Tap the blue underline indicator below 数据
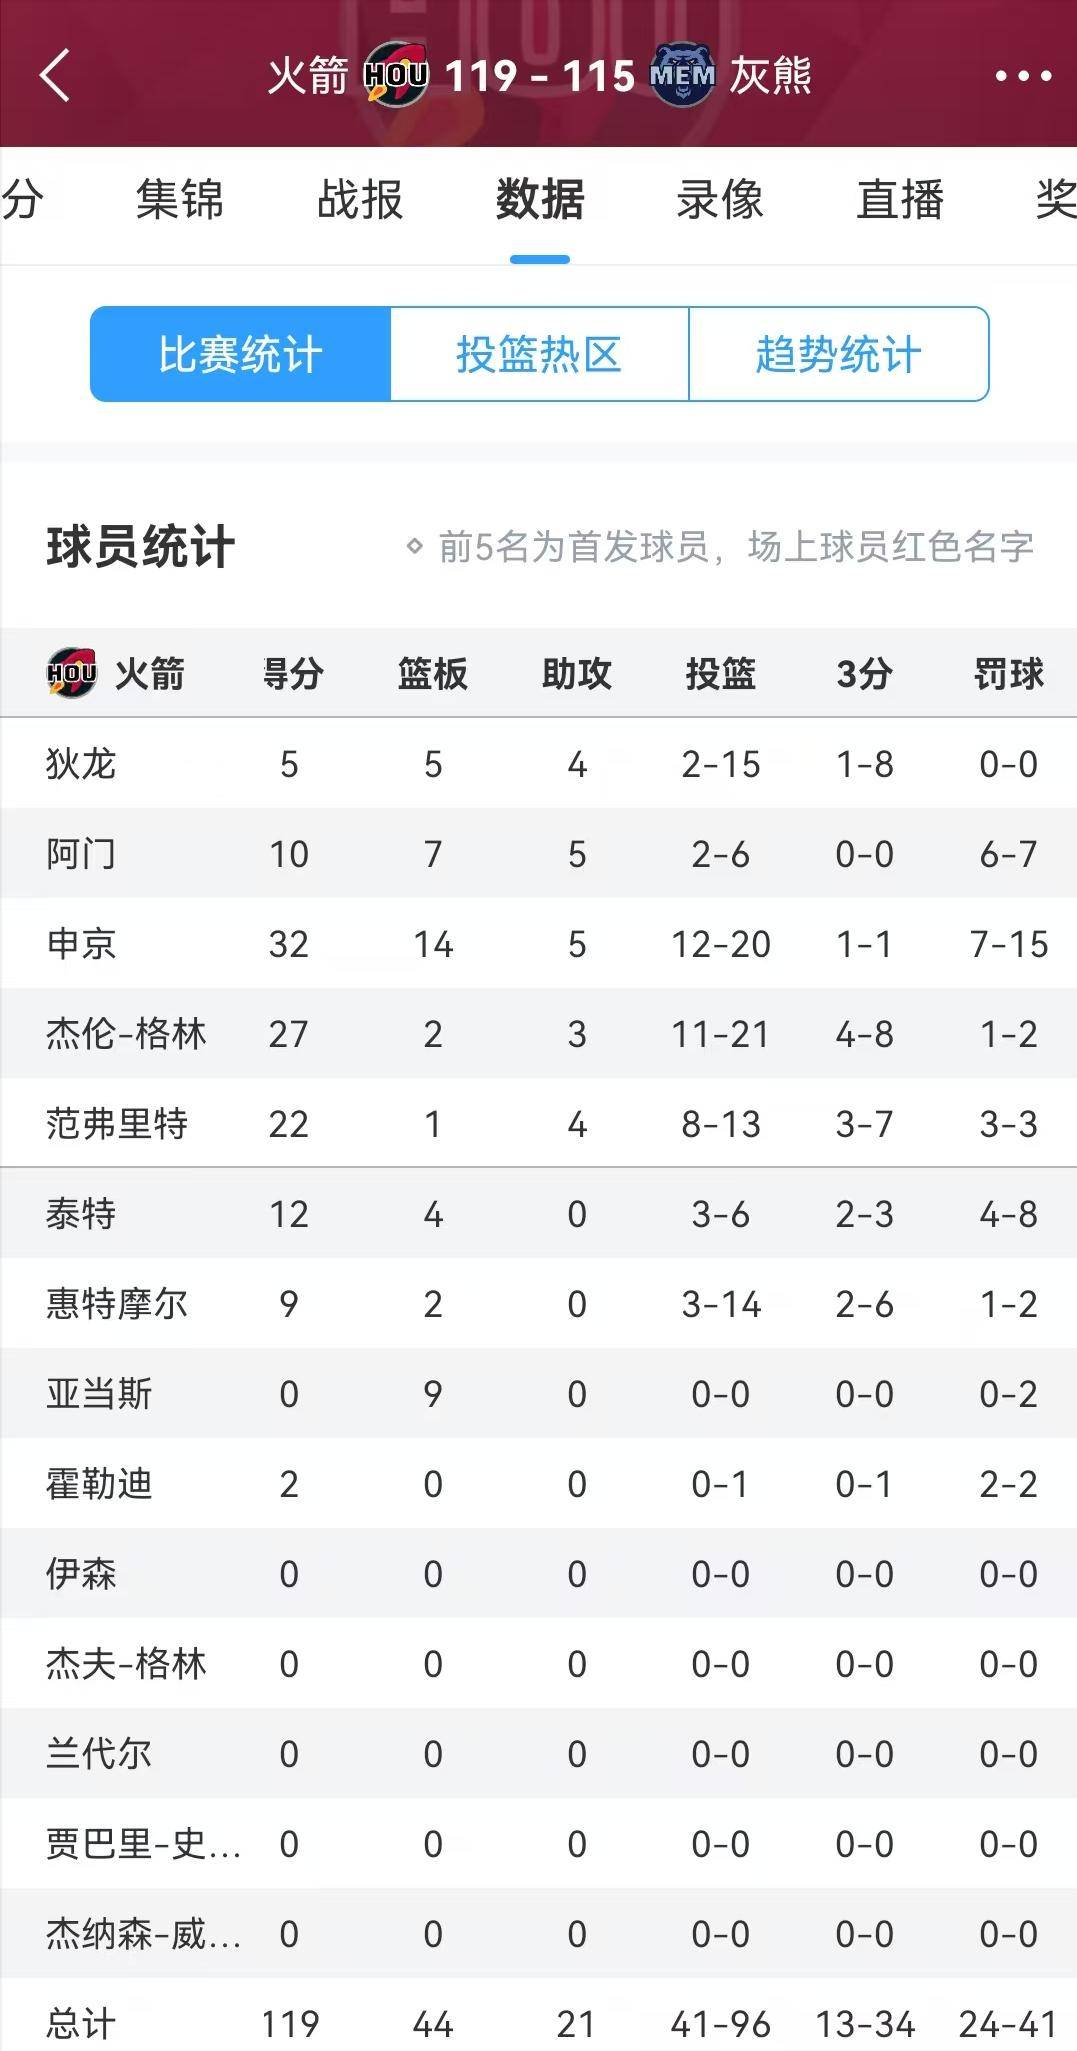Screen dimensions: 1077x2051 [540, 257]
